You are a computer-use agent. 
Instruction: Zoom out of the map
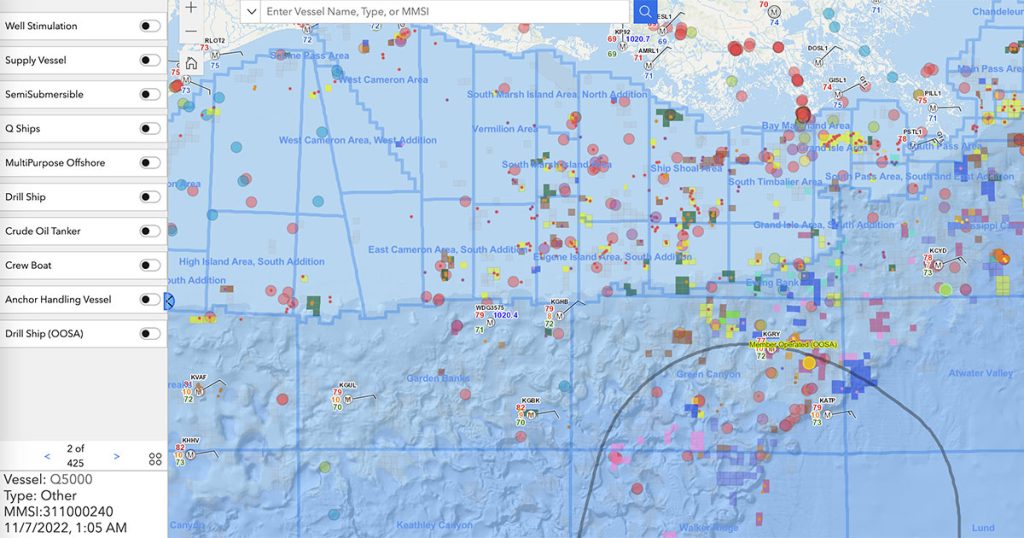tap(191, 31)
